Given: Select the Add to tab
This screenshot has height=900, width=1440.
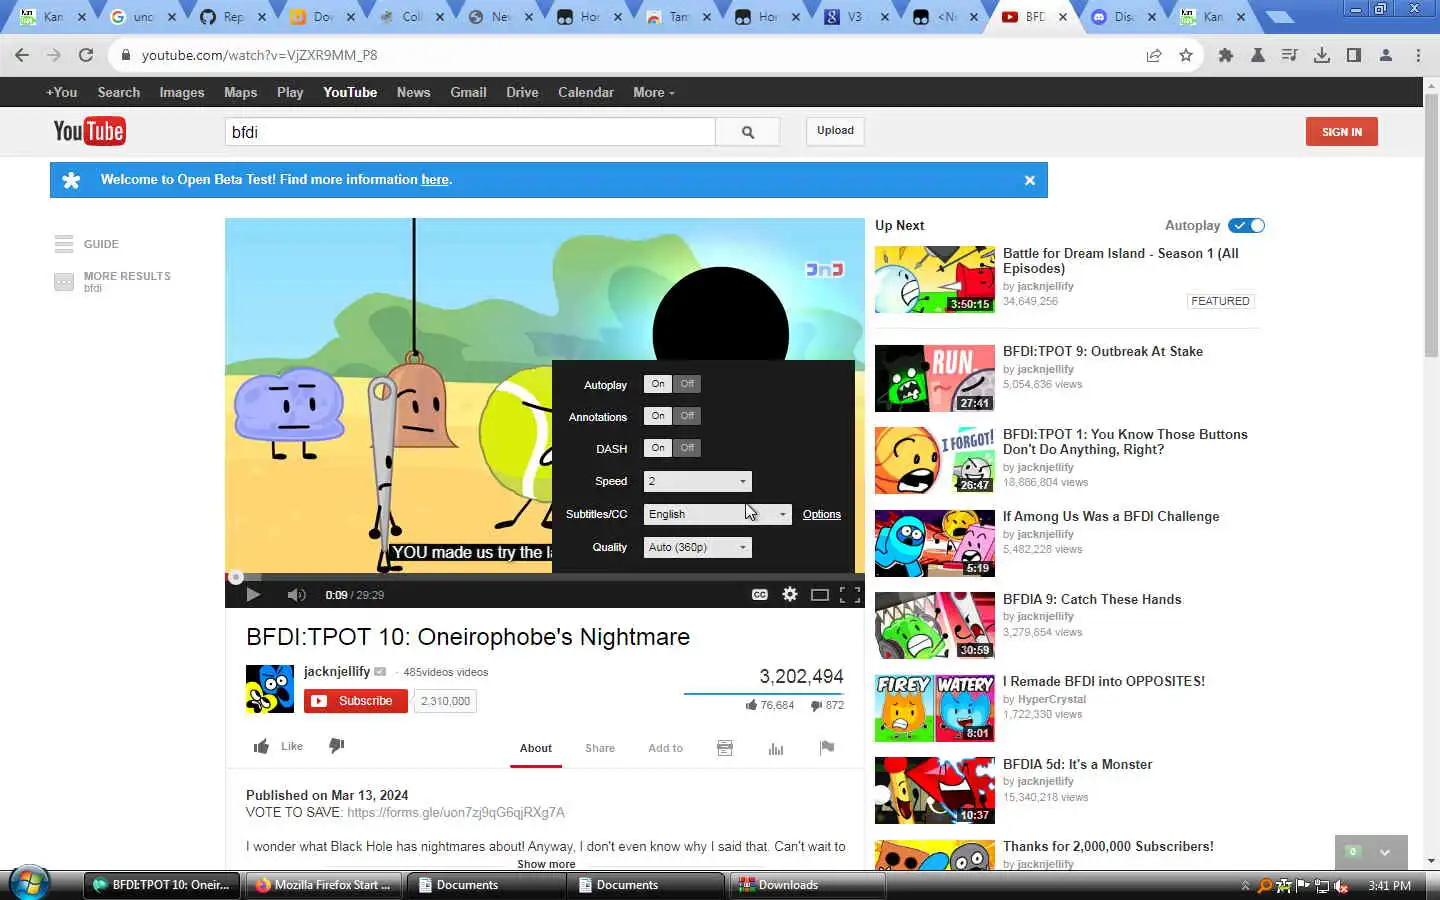Looking at the screenshot, I should [665, 748].
